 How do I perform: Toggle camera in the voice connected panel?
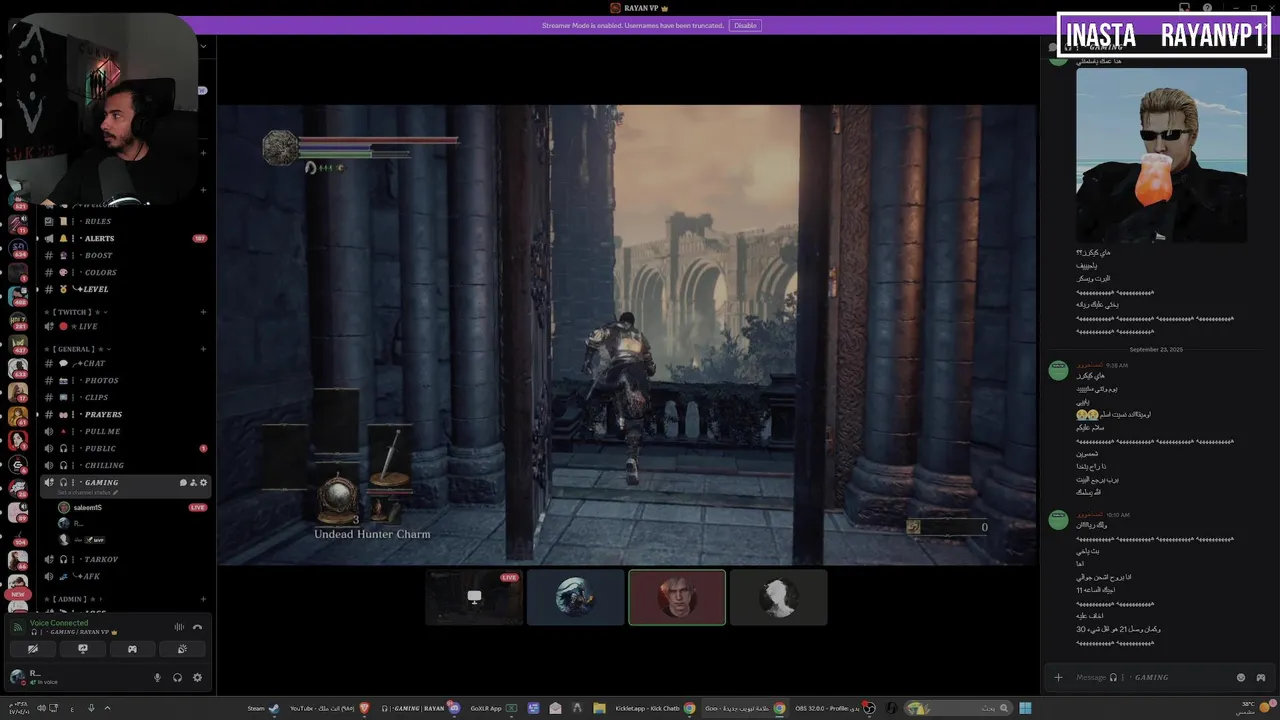click(x=33, y=649)
